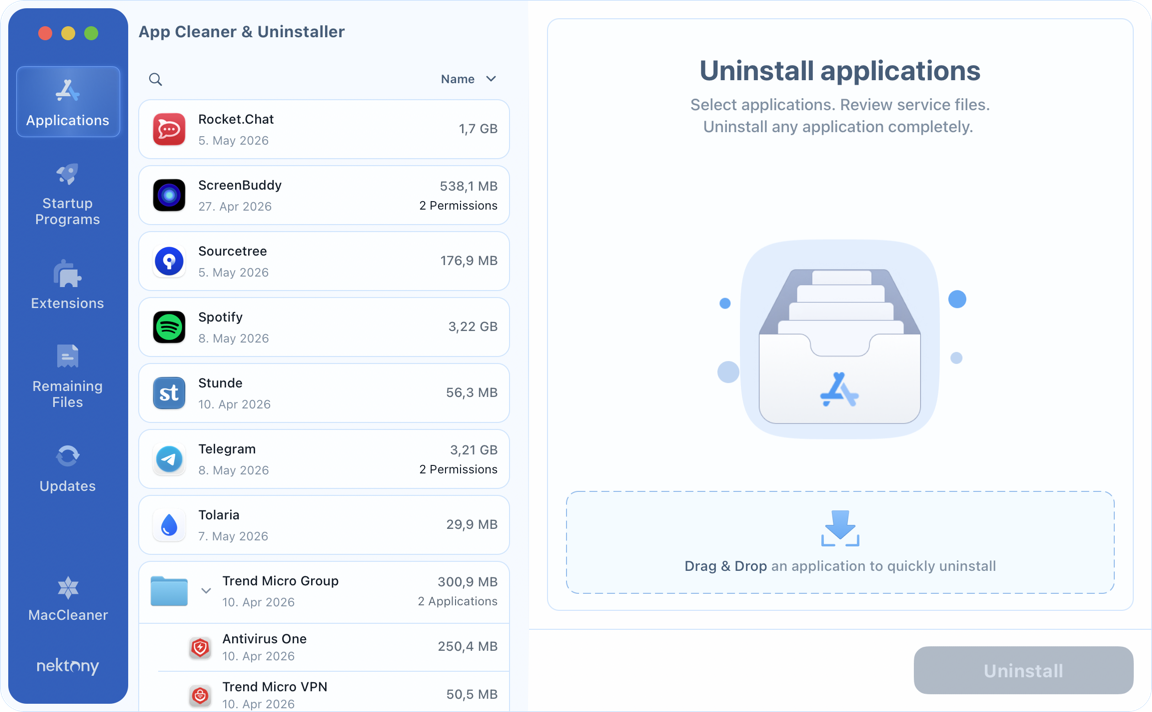Image resolution: width=1152 pixels, height=712 pixels.
Task: Click the nektony logo link
Action: pos(68,666)
